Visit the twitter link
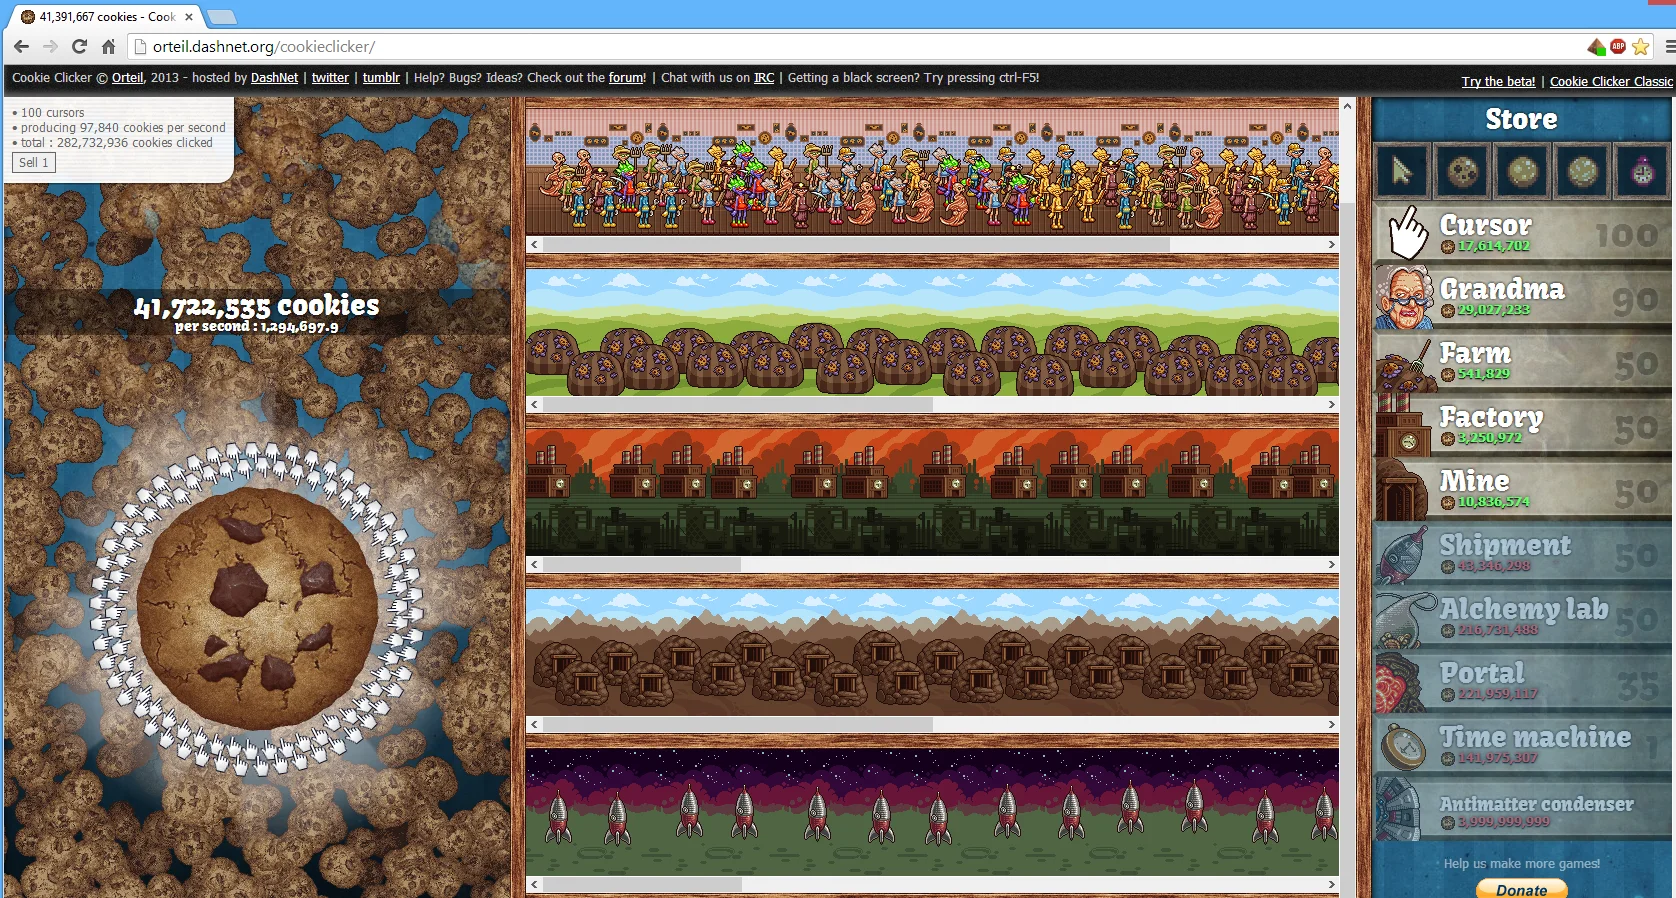This screenshot has height=898, width=1676. click(x=330, y=78)
